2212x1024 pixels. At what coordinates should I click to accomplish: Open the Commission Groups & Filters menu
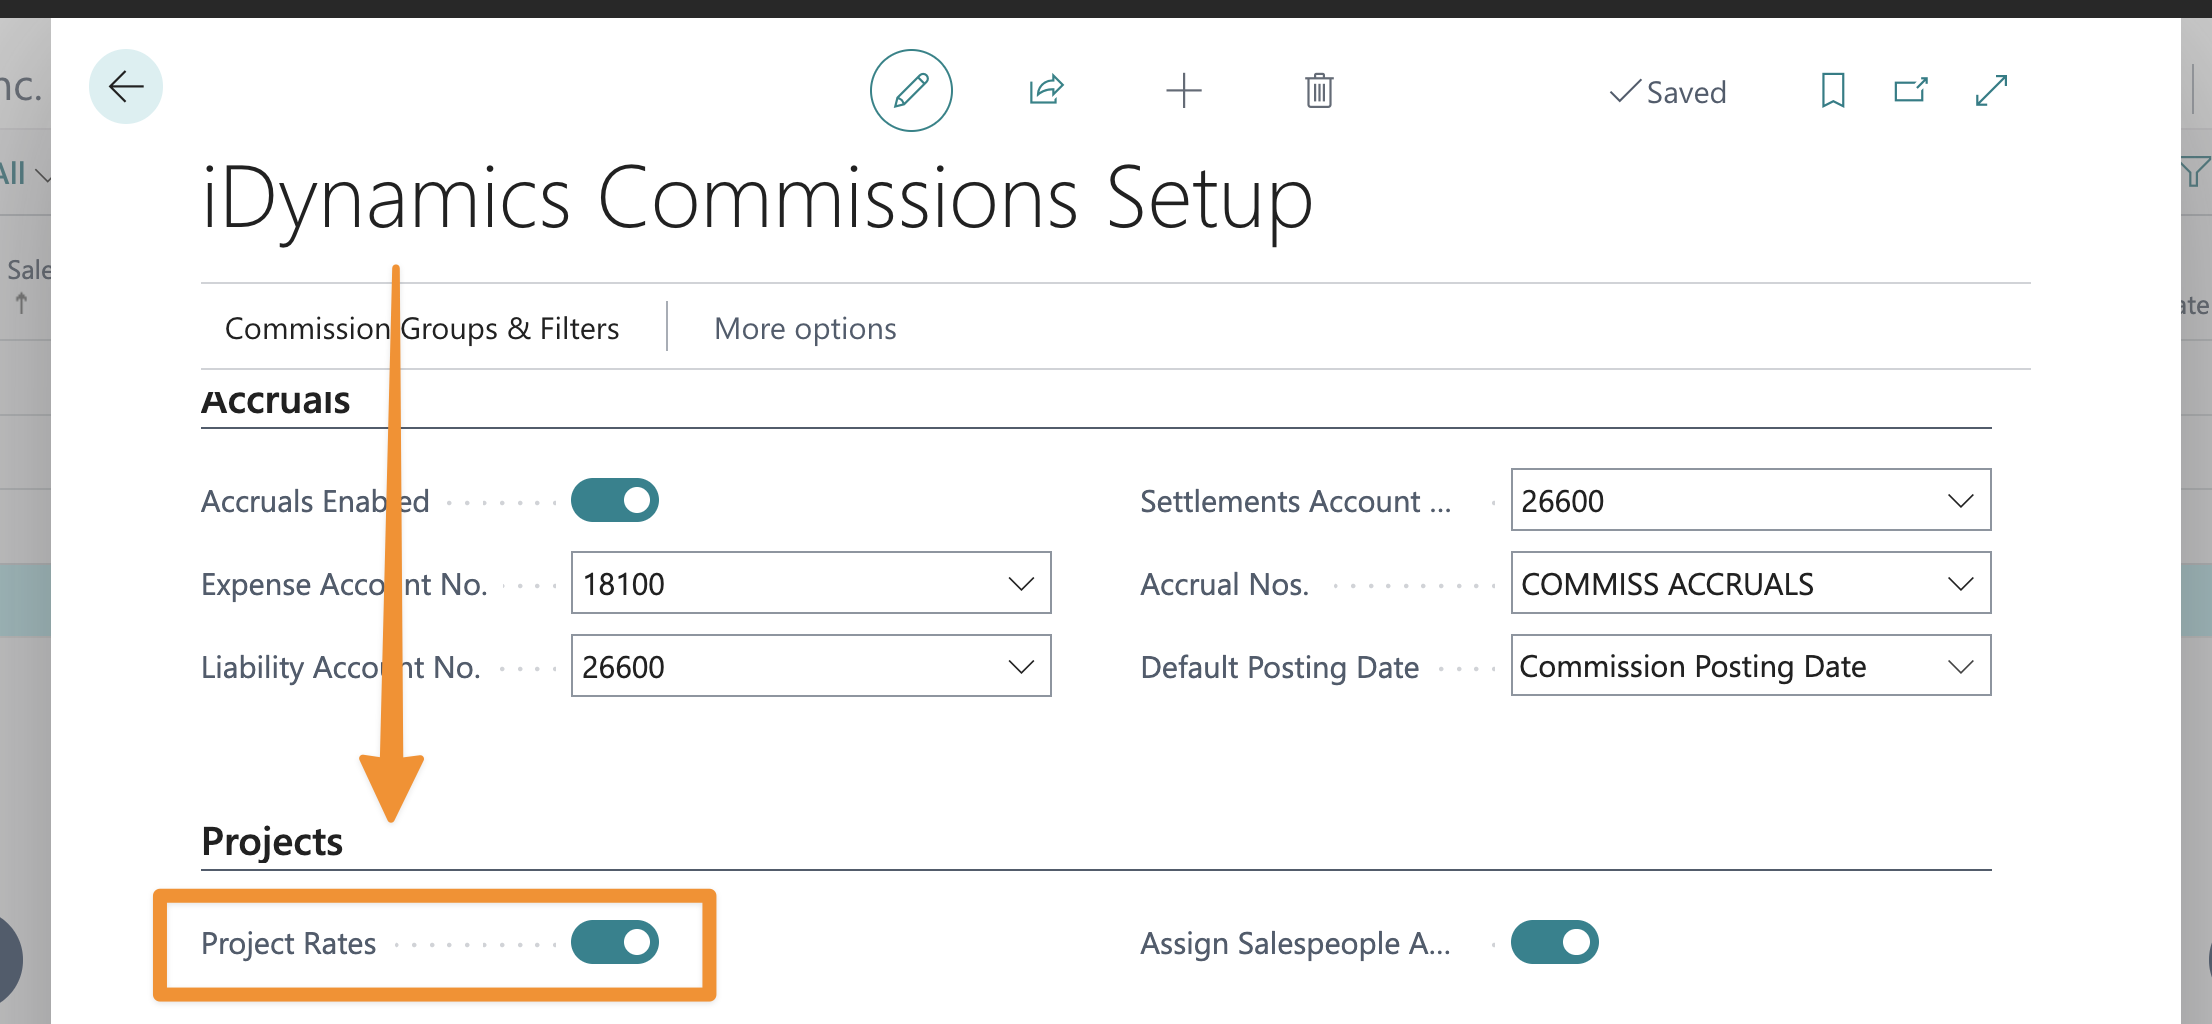coord(422,328)
